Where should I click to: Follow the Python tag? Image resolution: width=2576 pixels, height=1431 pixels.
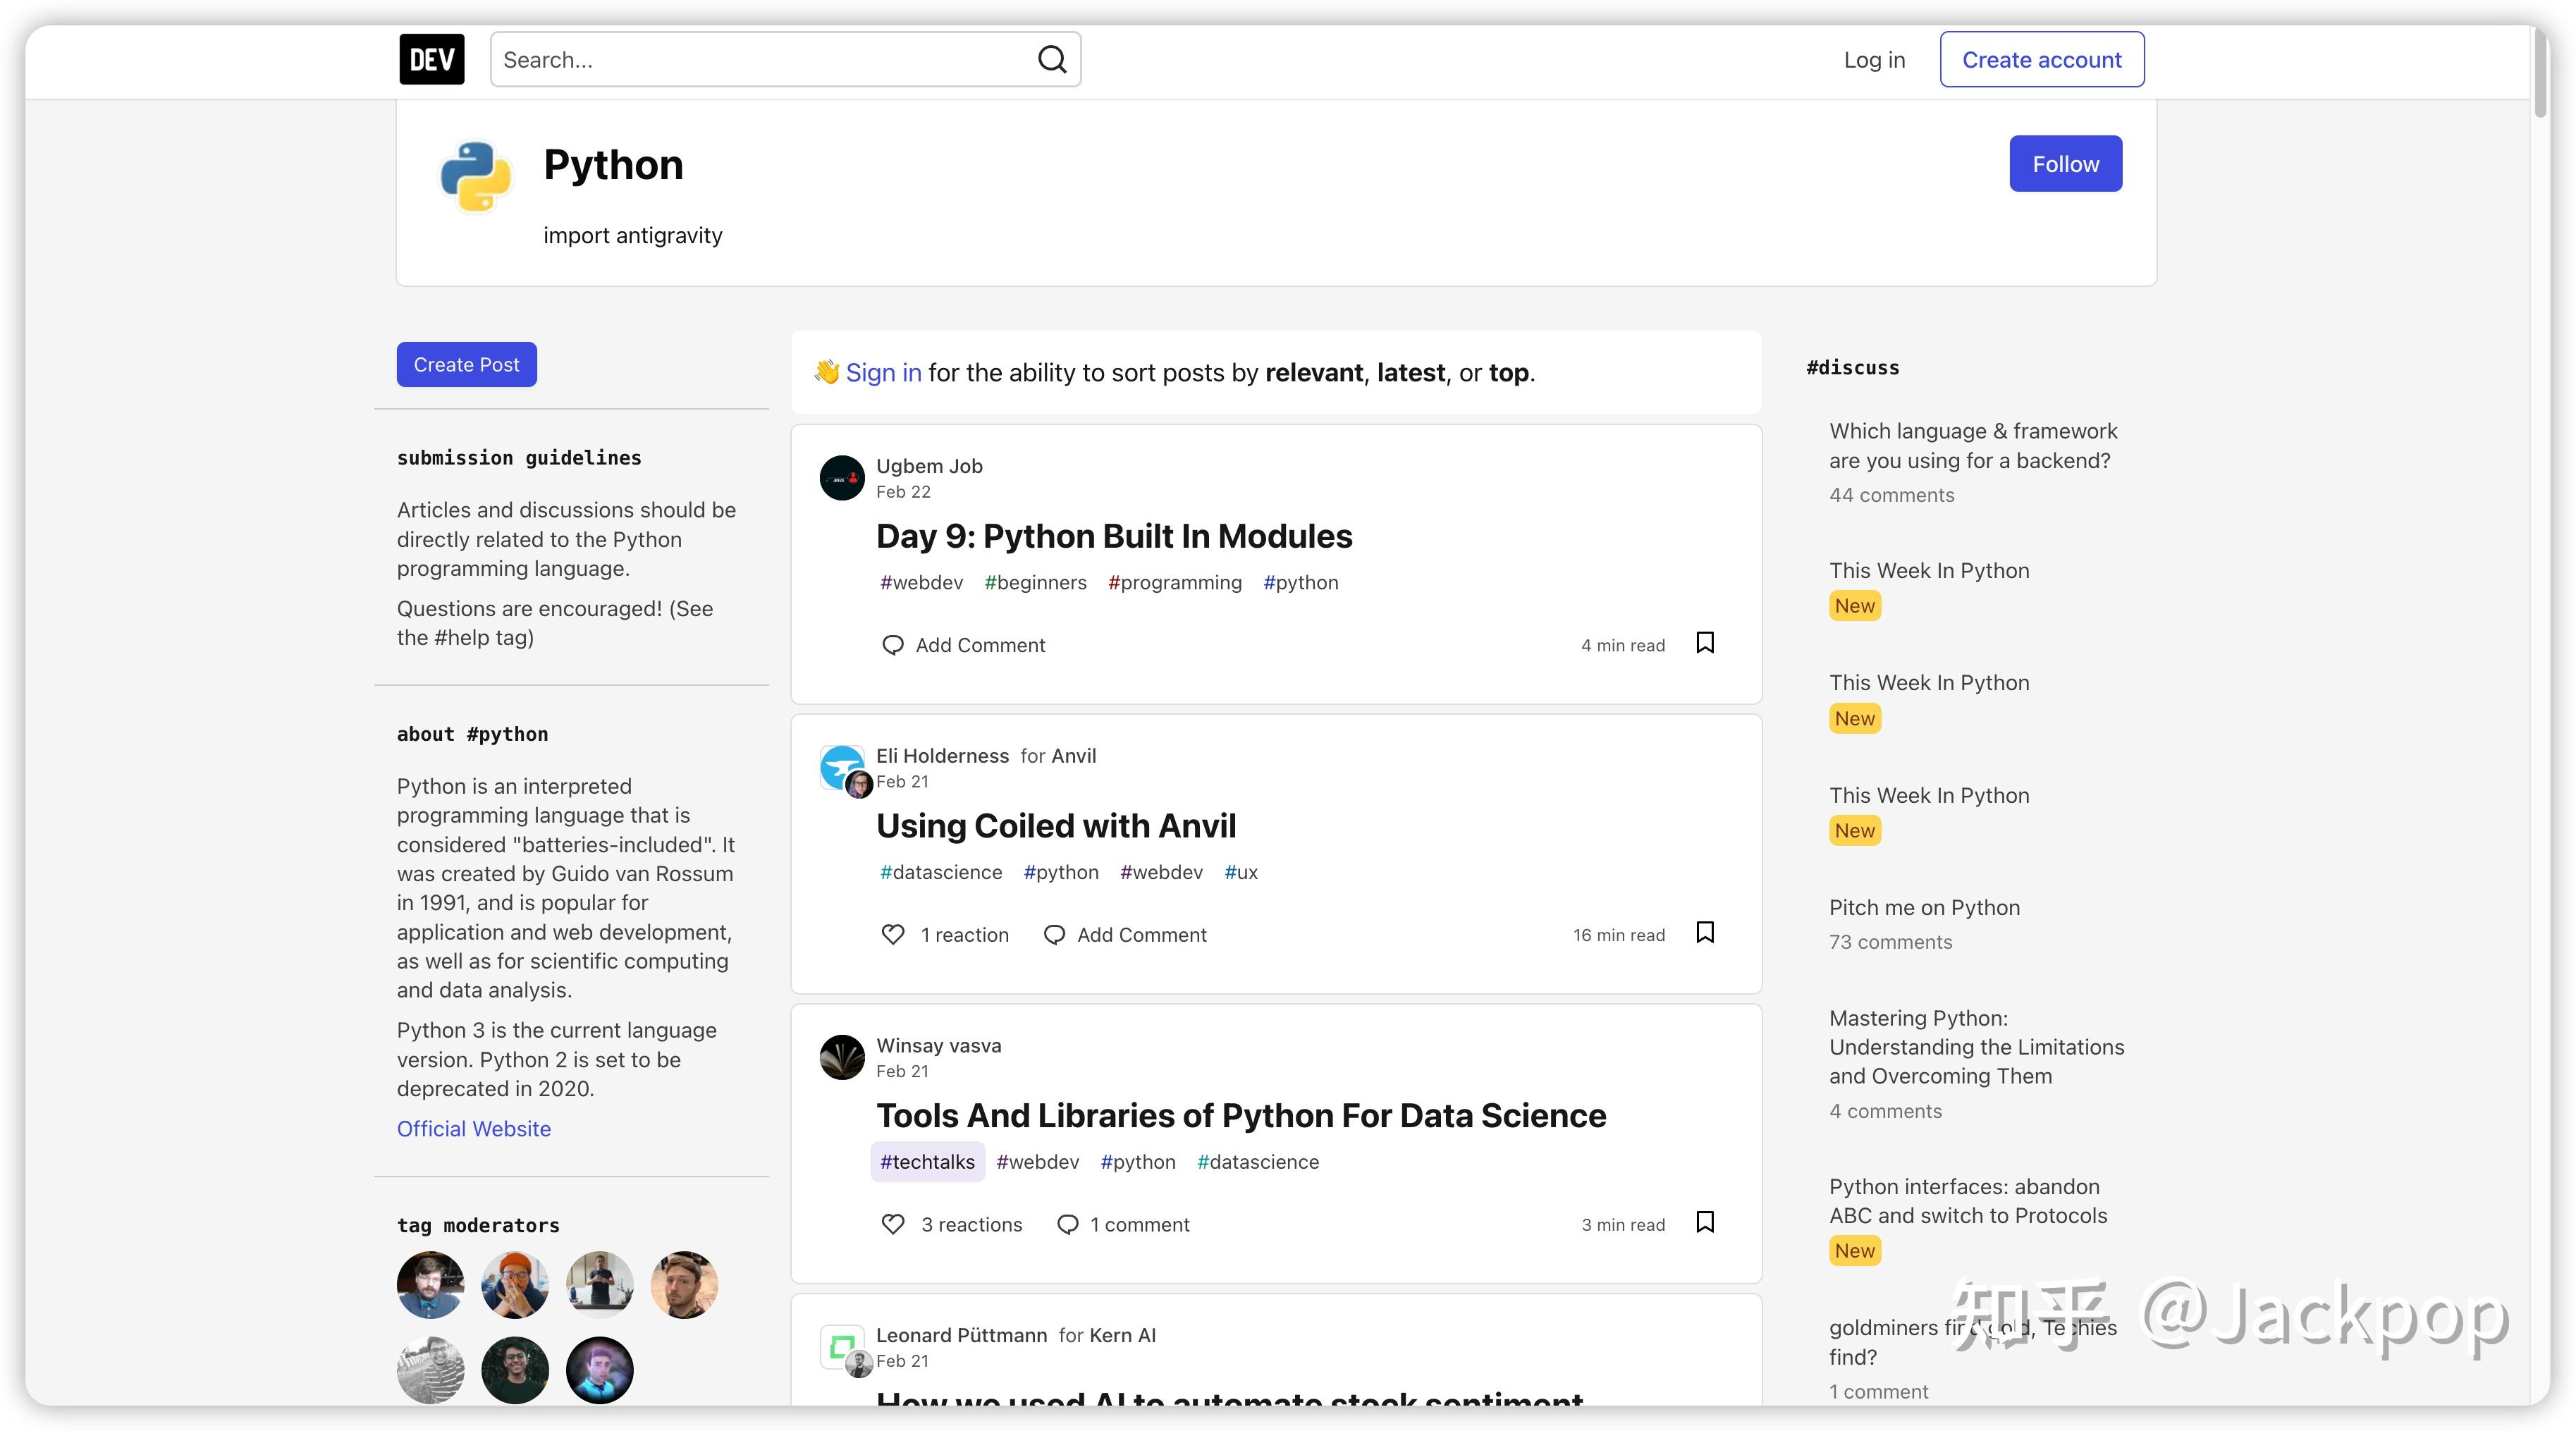click(x=2065, y=163)
